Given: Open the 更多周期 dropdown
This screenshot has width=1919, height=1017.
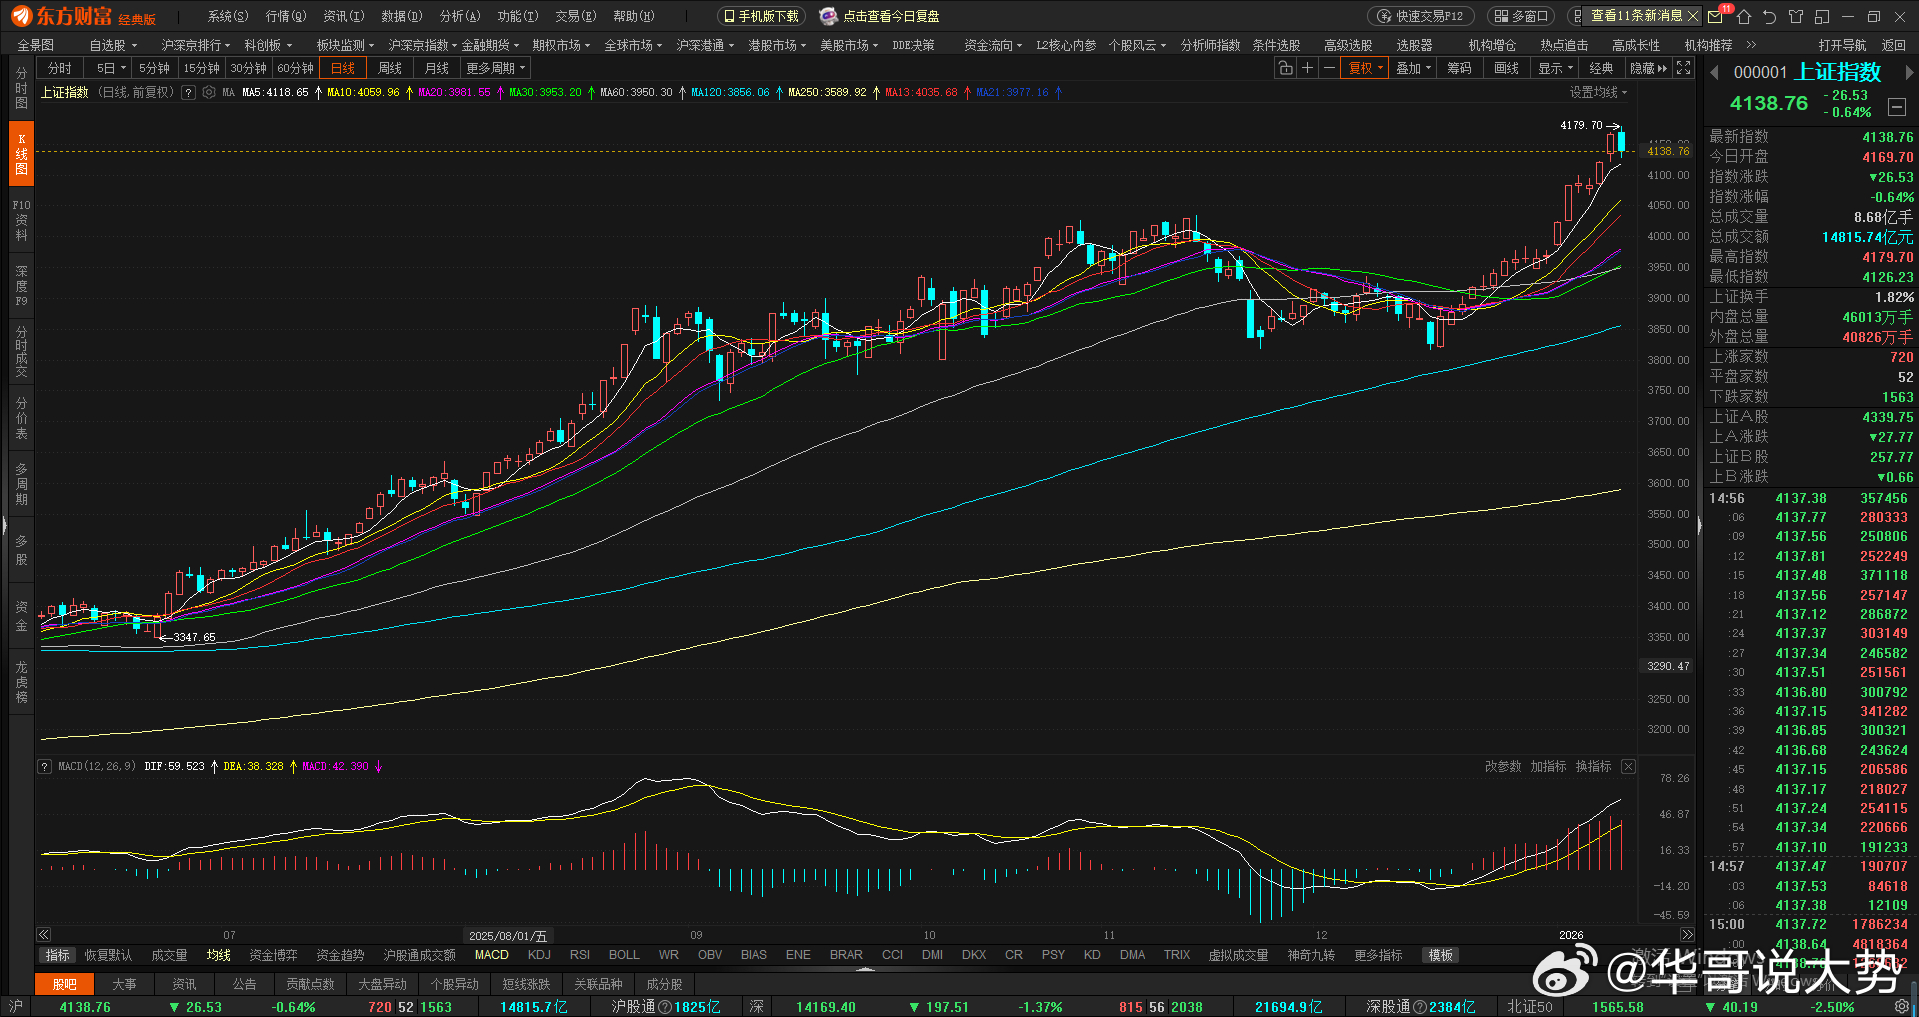Looking at the screenshot, I should (496, 68).
